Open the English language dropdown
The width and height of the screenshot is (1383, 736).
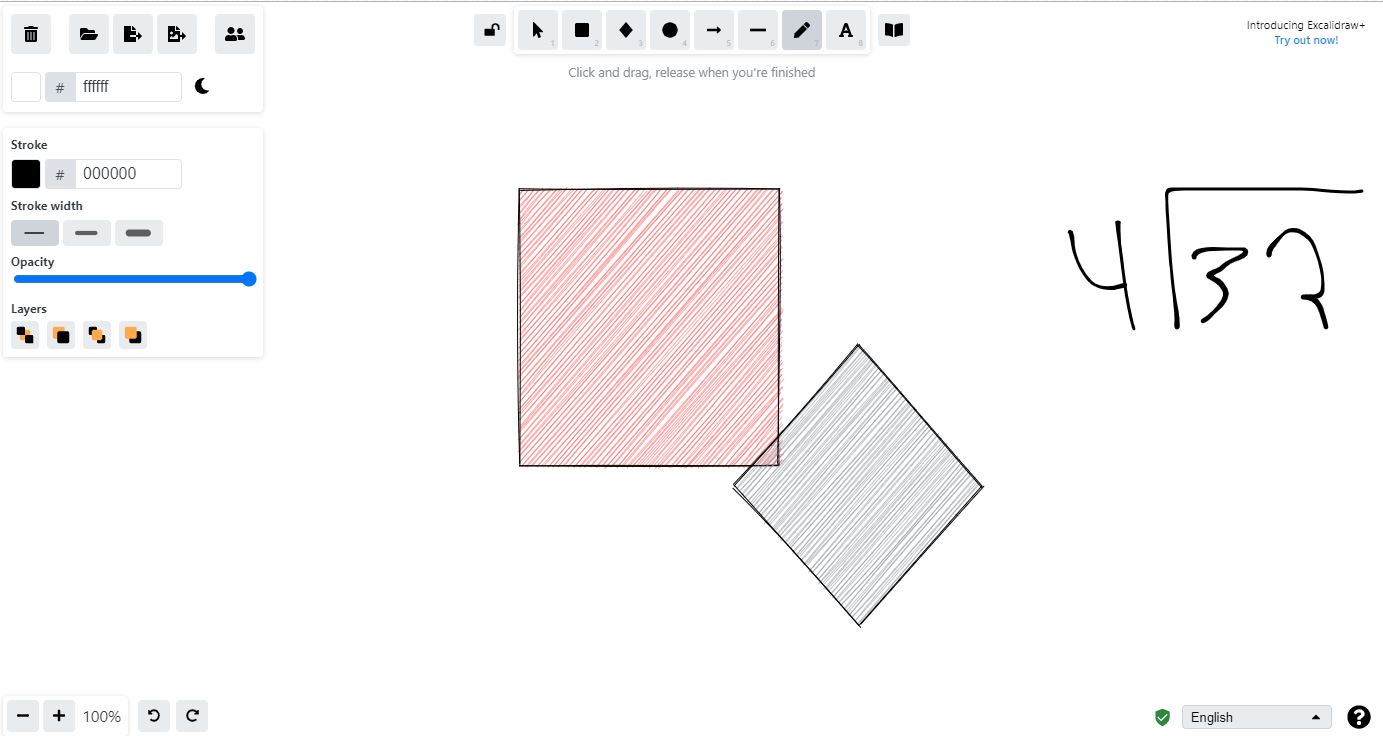tap(1256, 716)
